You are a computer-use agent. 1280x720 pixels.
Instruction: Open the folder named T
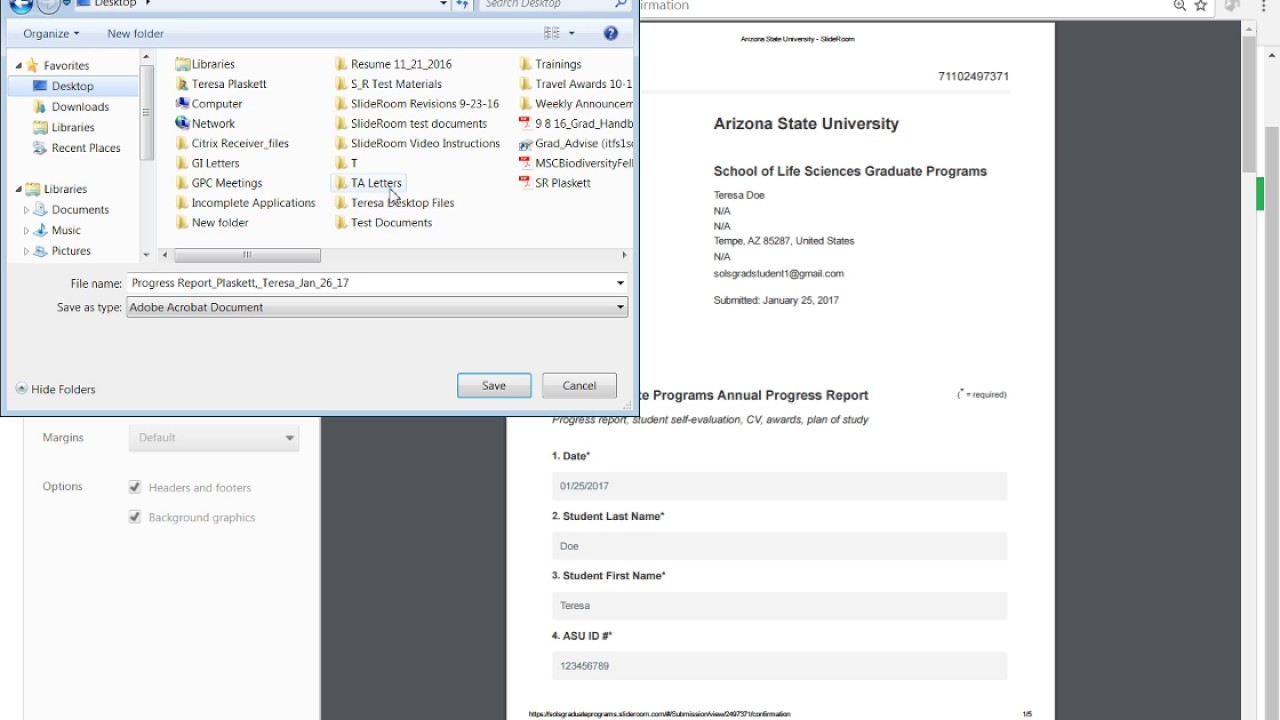(x=346, y=163)
